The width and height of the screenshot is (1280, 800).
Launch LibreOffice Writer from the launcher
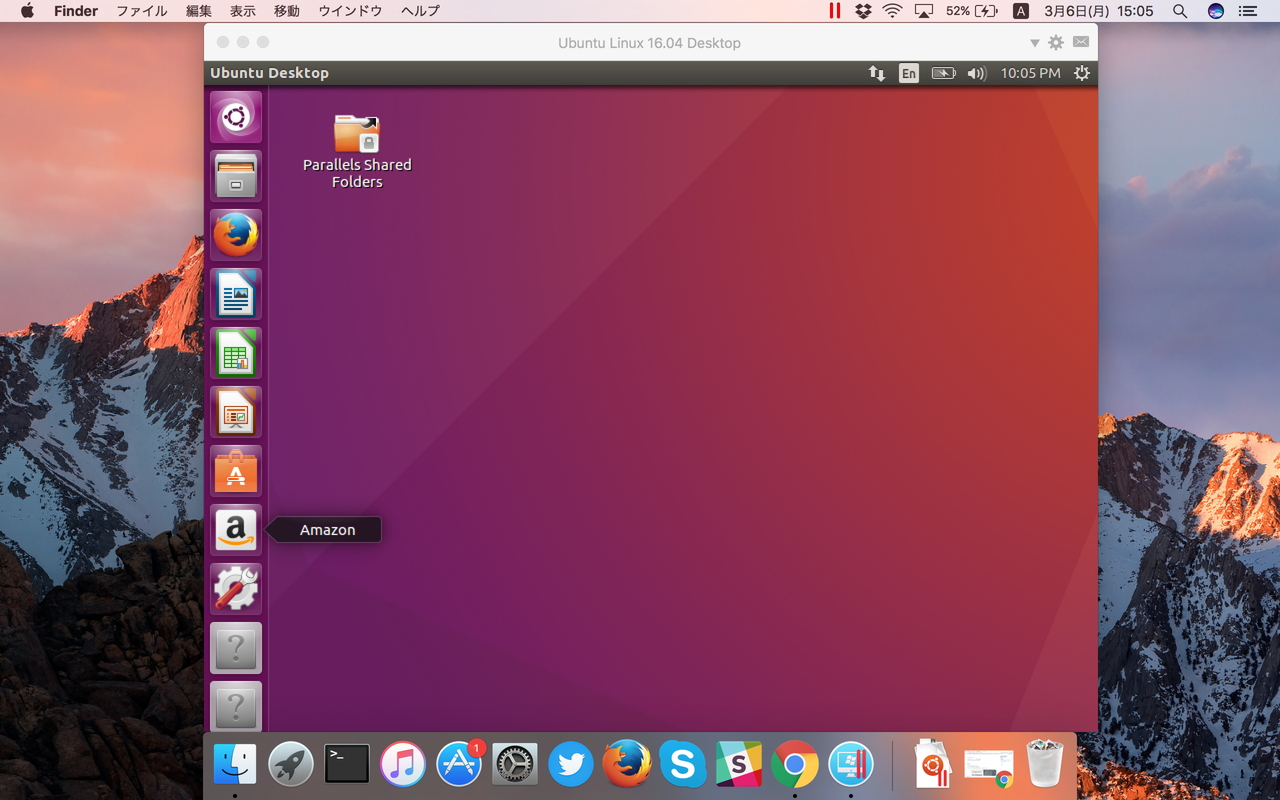[x=236, y=294]
